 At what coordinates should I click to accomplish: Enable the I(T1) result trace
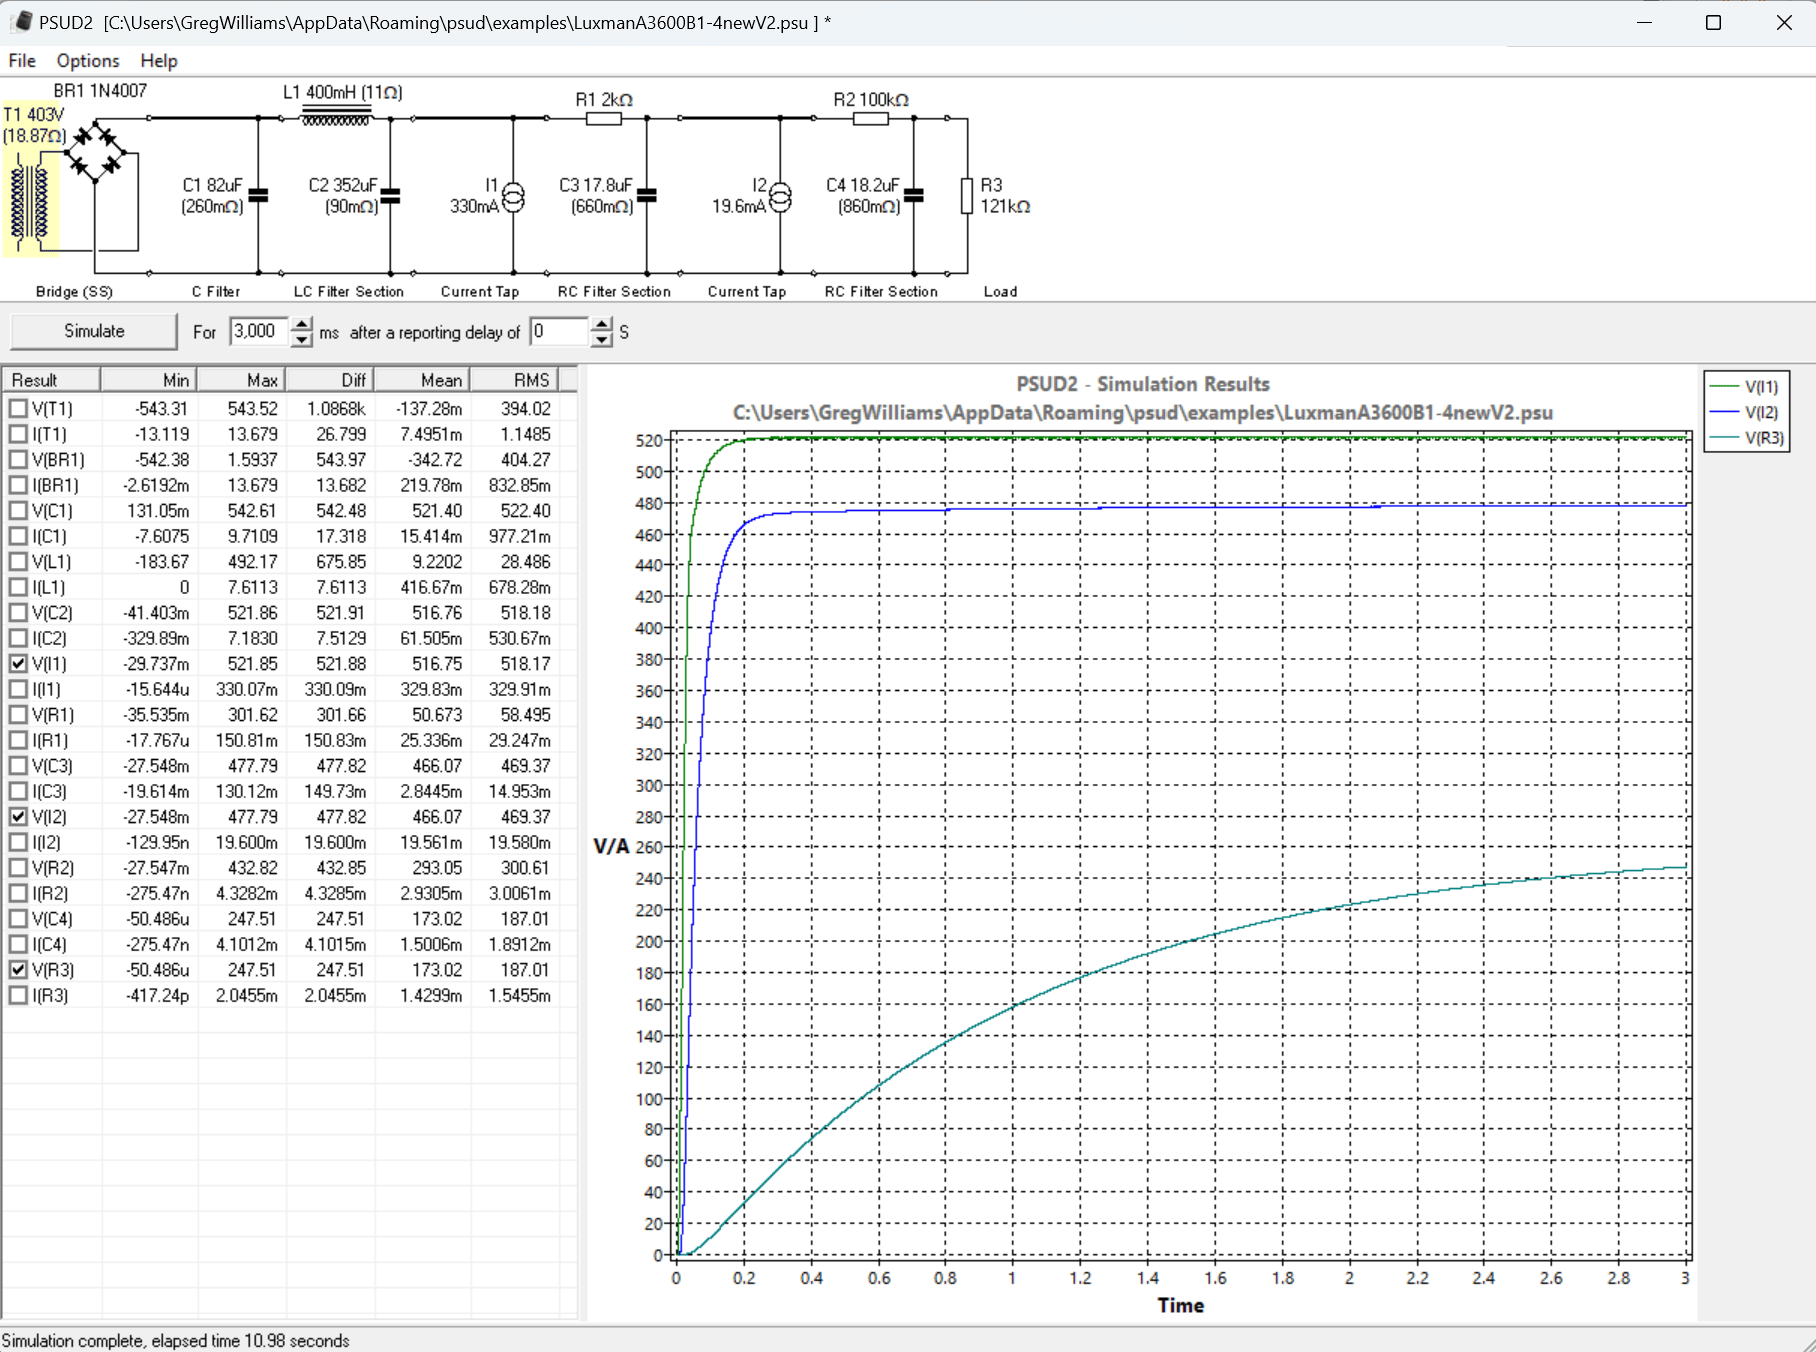click(18, 435)
